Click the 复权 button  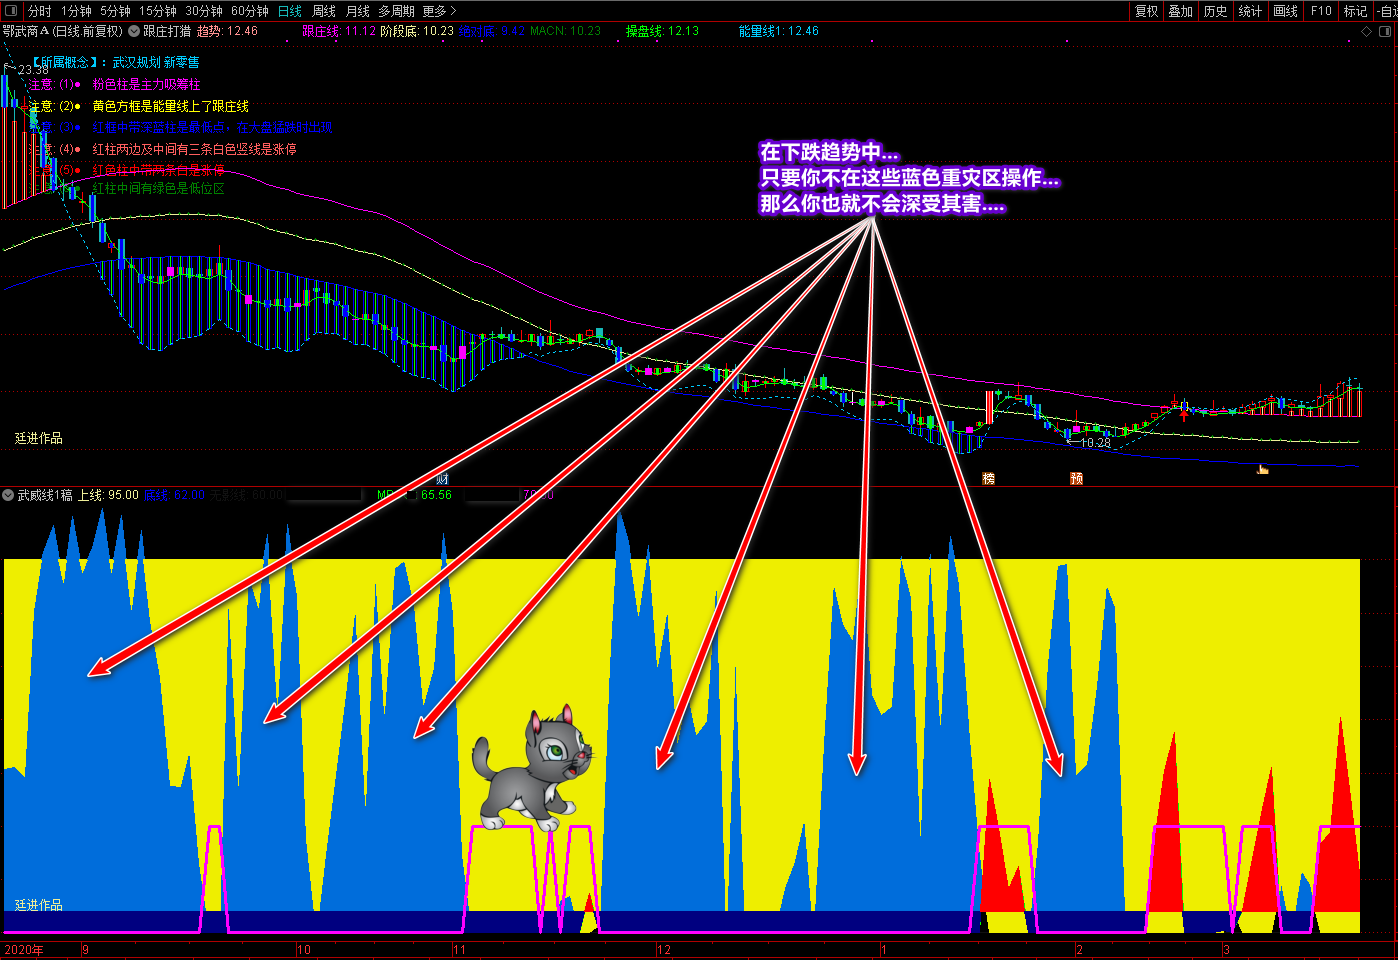(x=1146, y=11)
